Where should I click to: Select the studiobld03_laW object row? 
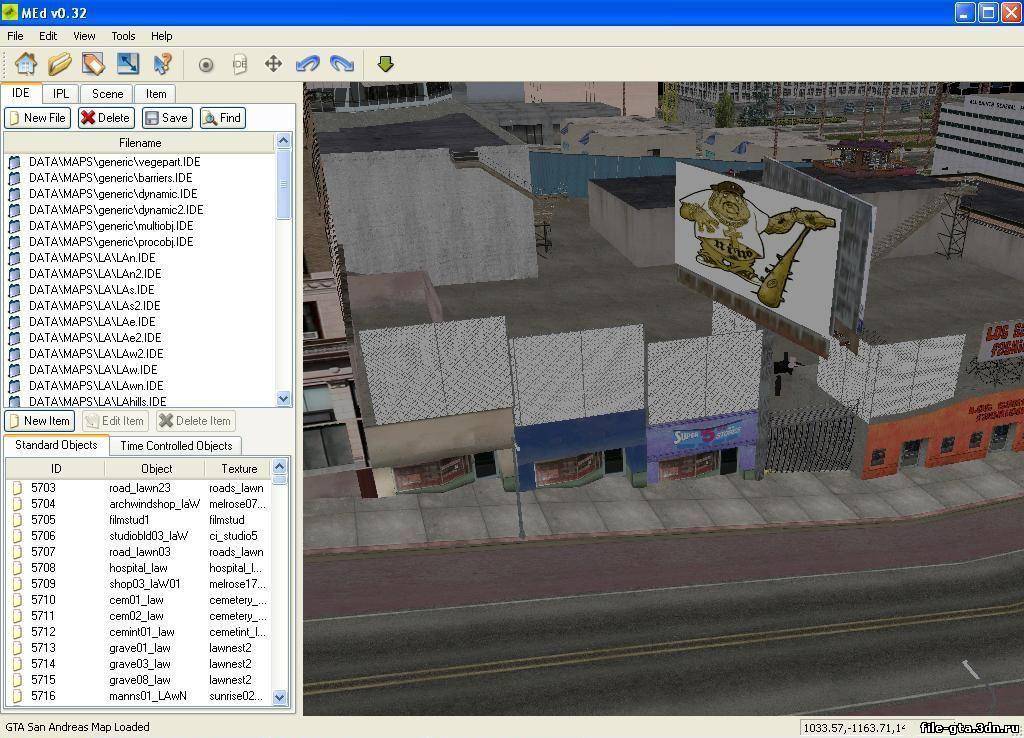tap(139, 536)
